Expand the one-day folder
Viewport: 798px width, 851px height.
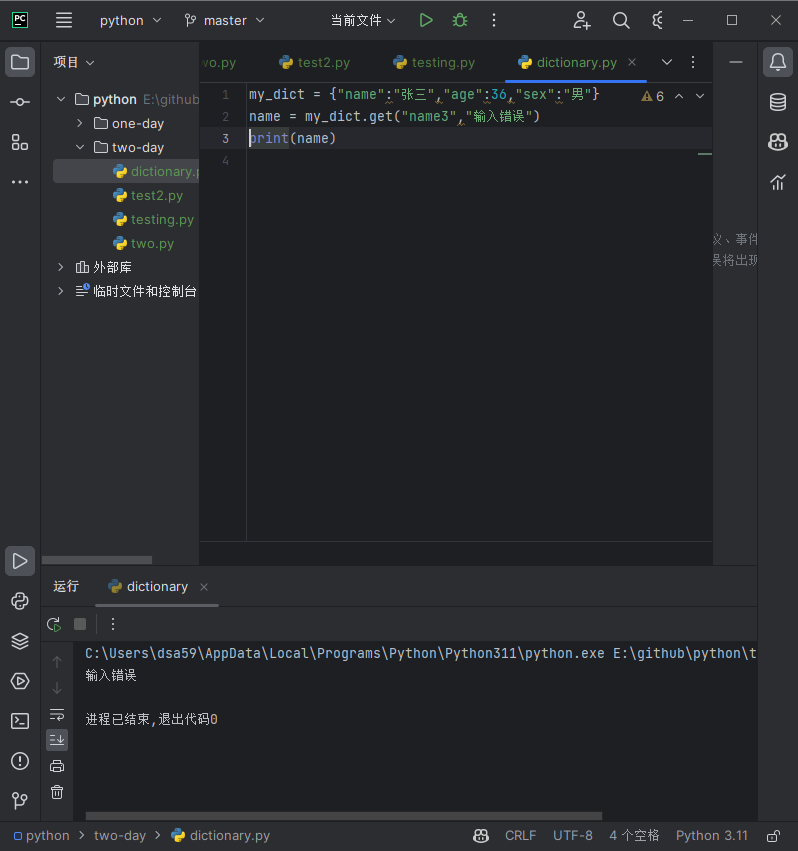tap(80, 123)
